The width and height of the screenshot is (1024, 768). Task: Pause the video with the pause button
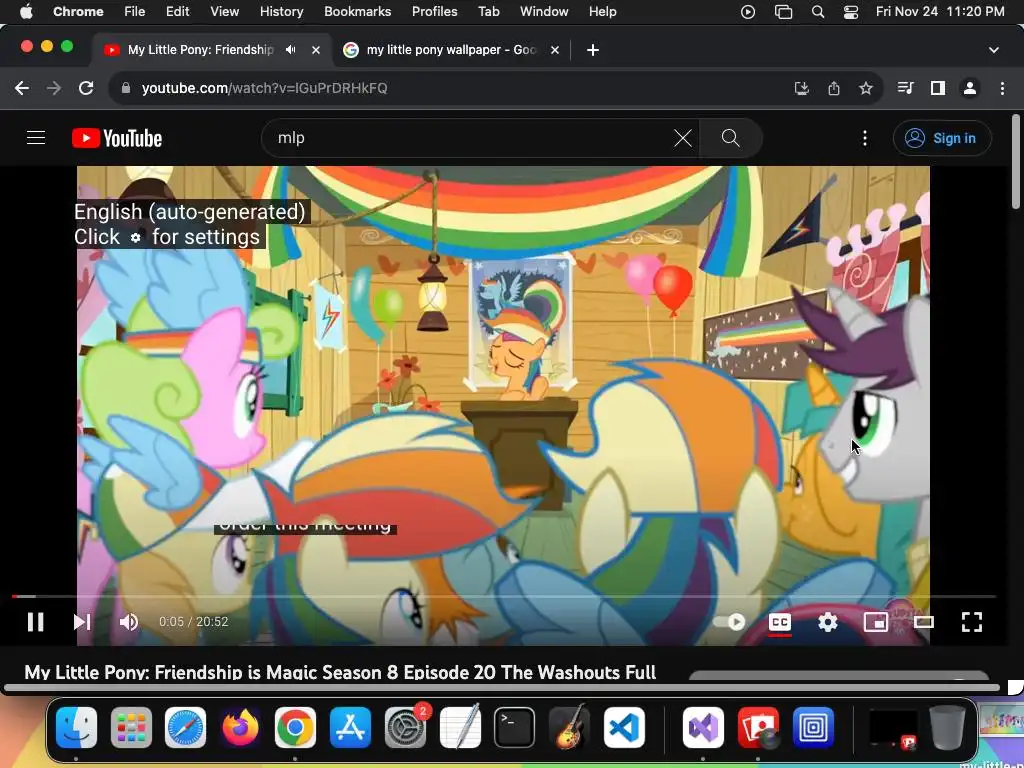35,622
